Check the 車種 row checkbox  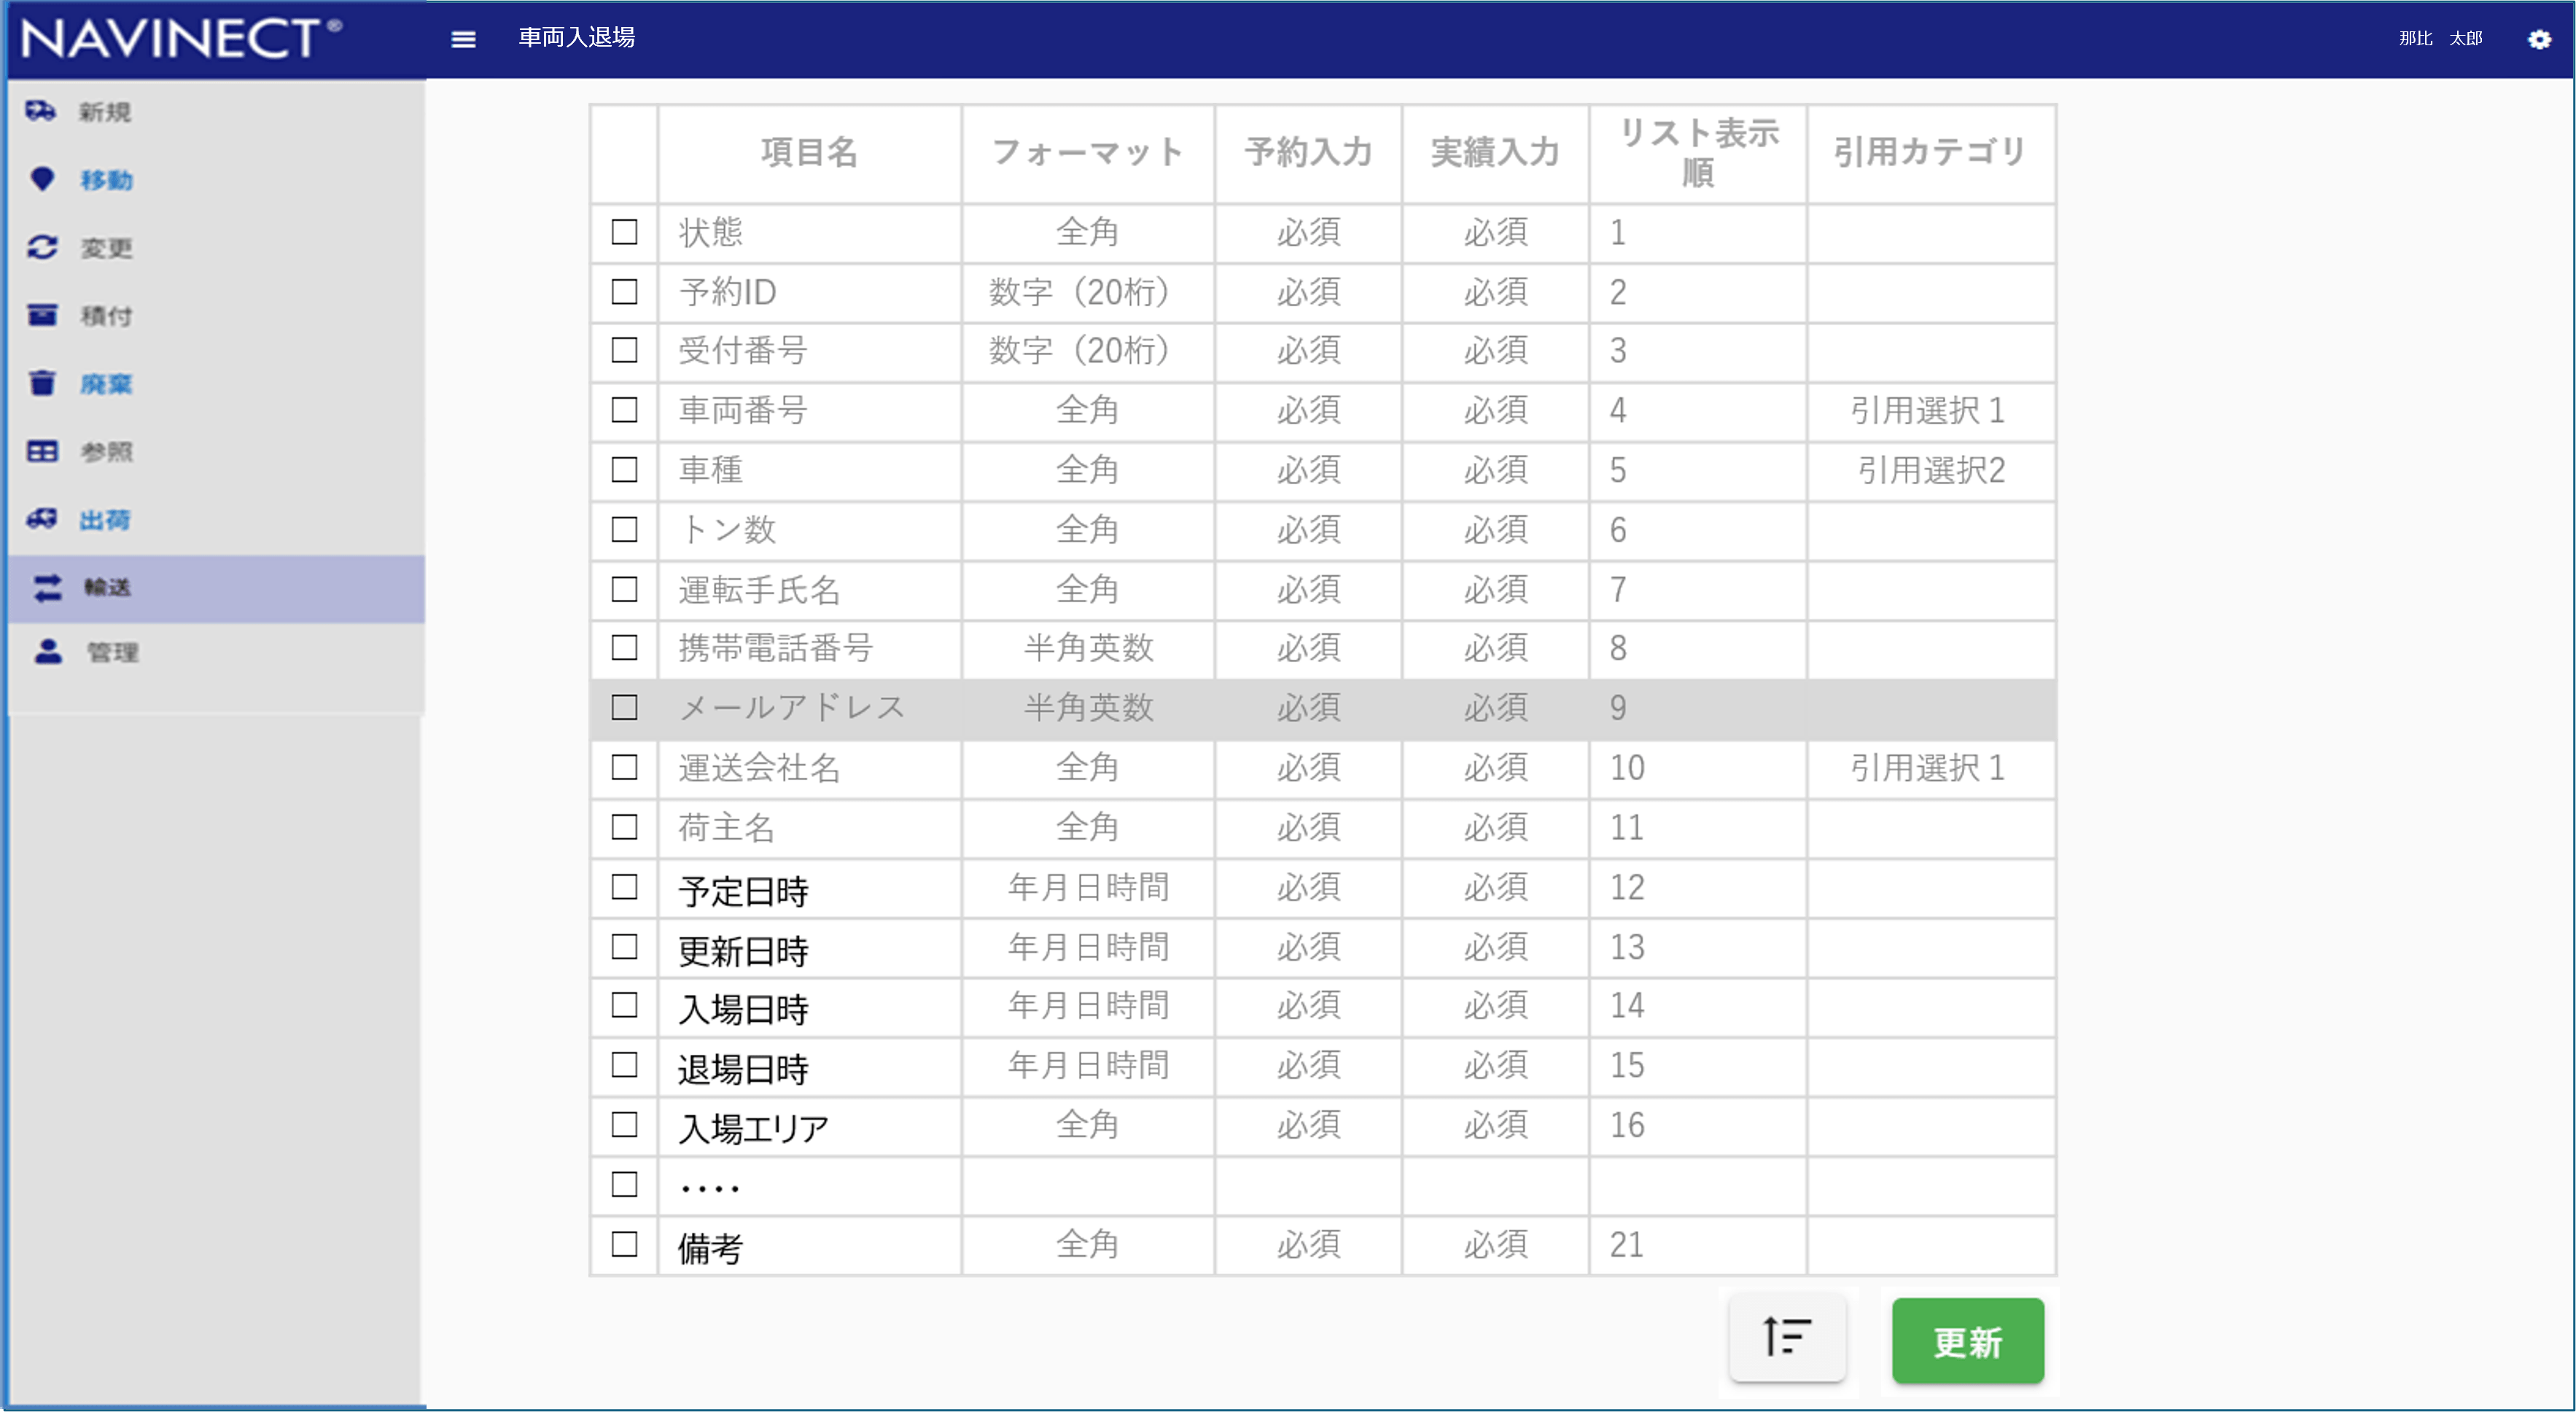pos(624,470)
